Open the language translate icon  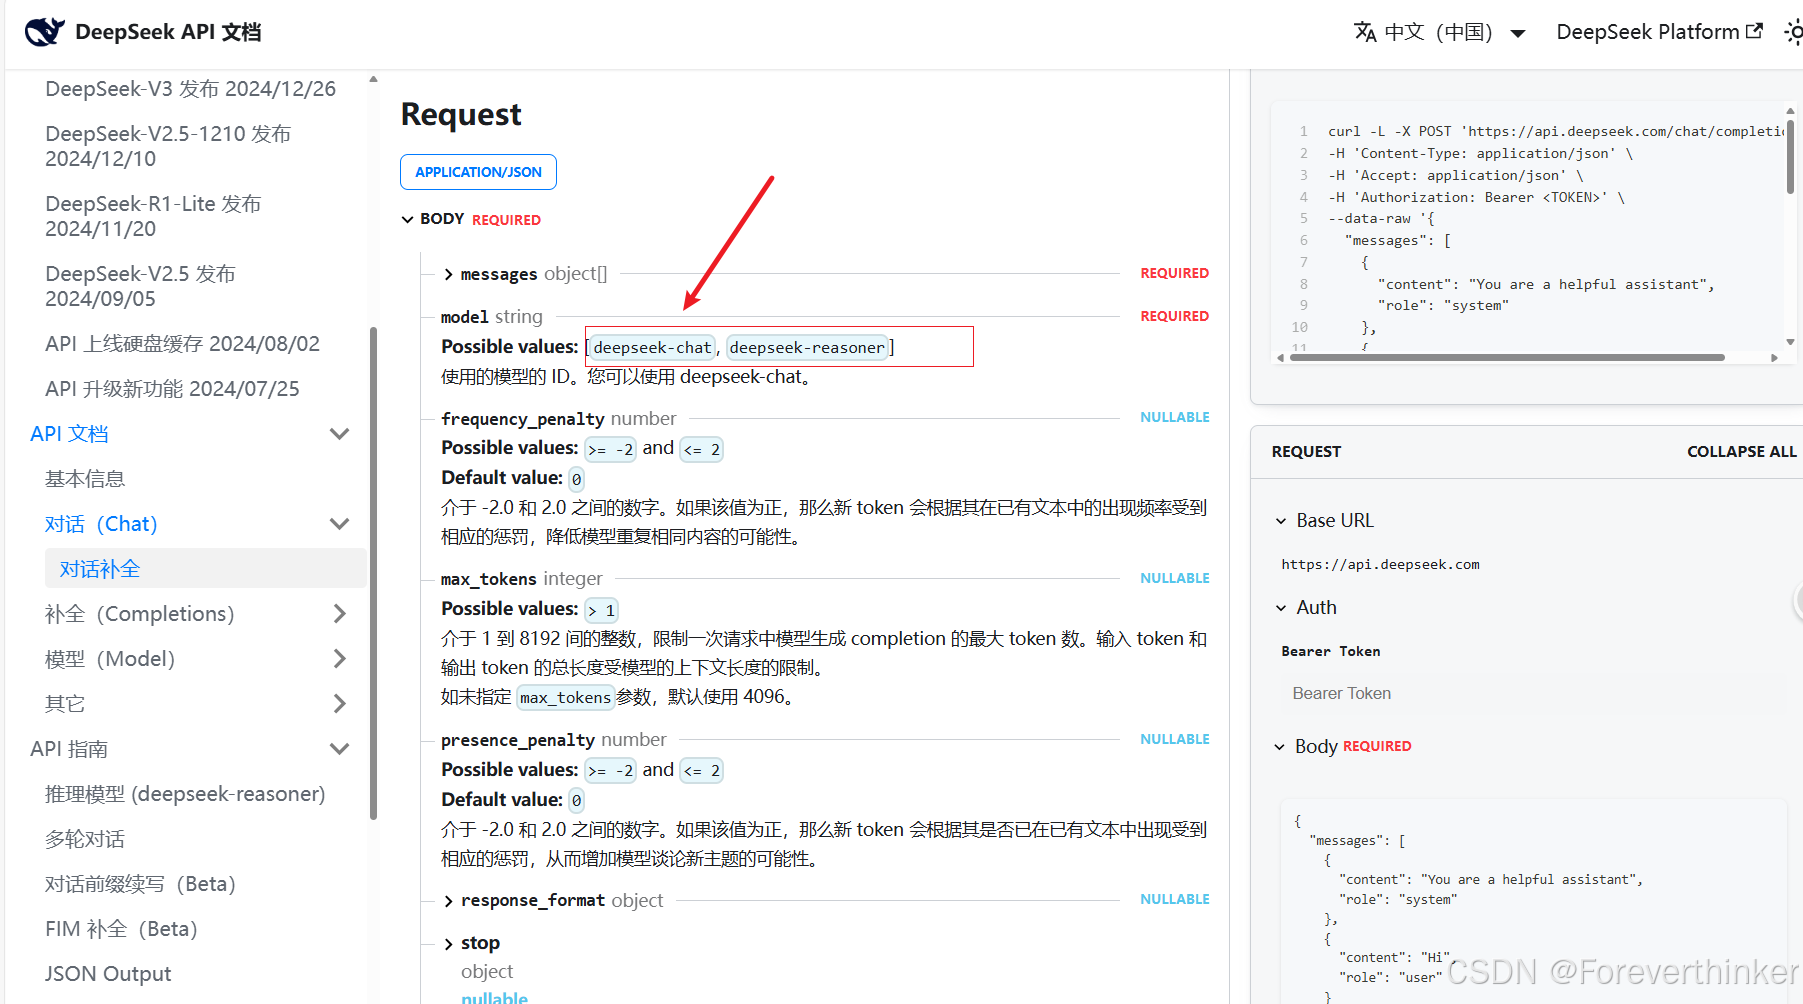tap(1365, 32)
